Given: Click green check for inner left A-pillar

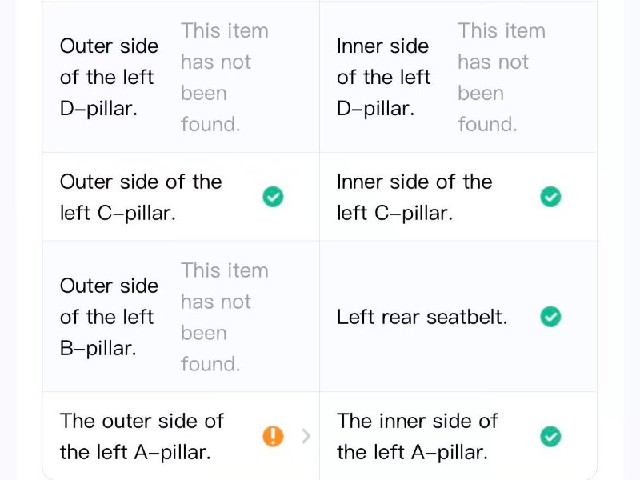Looking at the screenshot, I should 551,436.
